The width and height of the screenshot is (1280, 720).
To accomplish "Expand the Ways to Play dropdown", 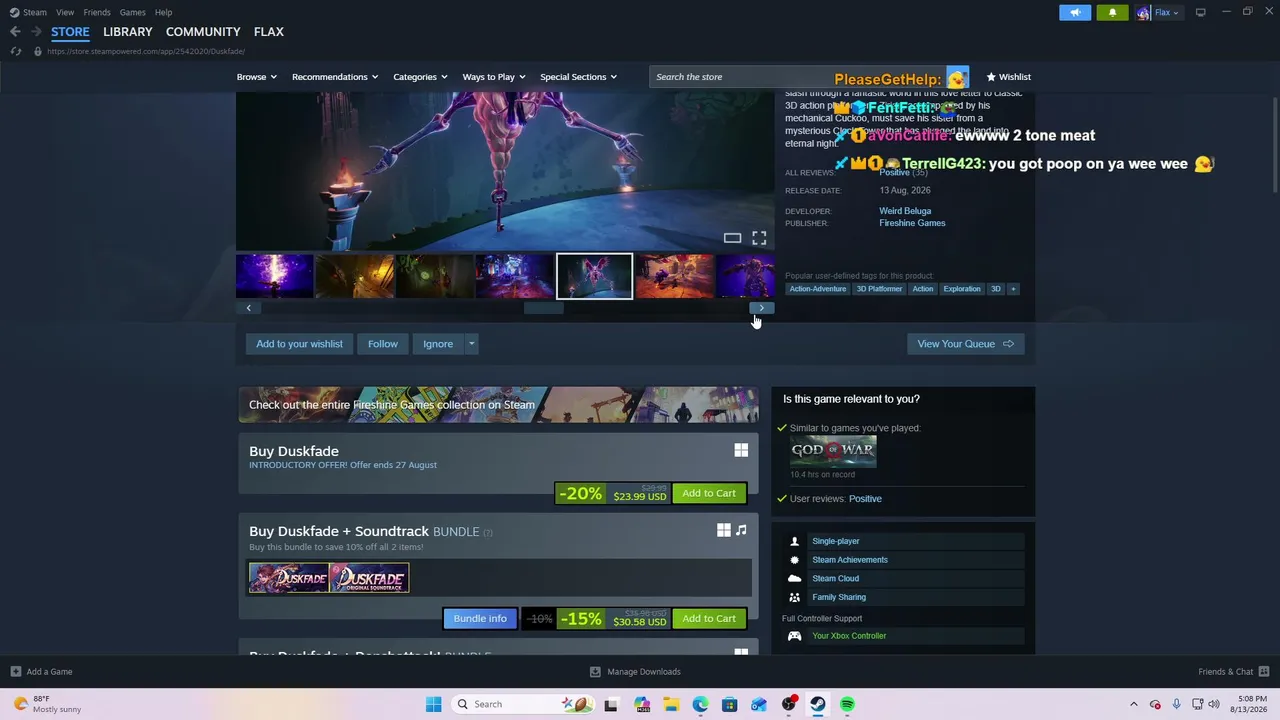I will coord(494,77).
